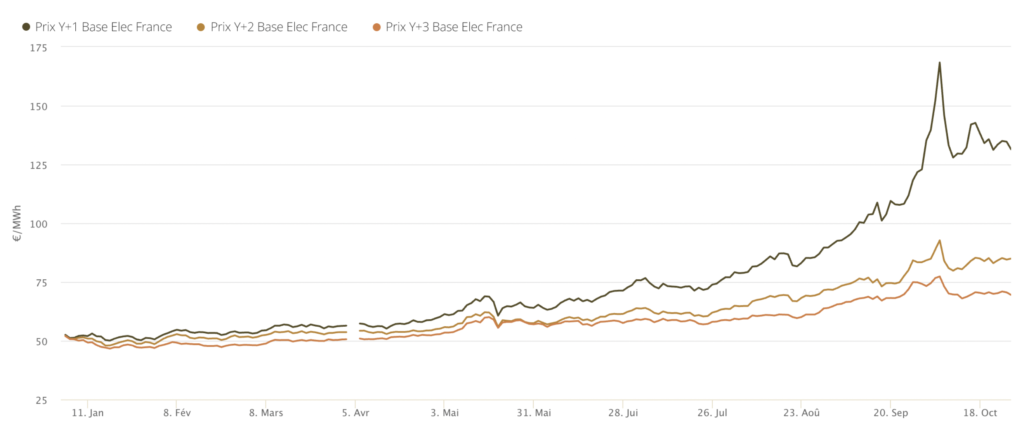Image resolution: width=1024 pixels, height=426 pixels.
Task: Click the 3. Mai x-axis label
Action: [444, 411]
